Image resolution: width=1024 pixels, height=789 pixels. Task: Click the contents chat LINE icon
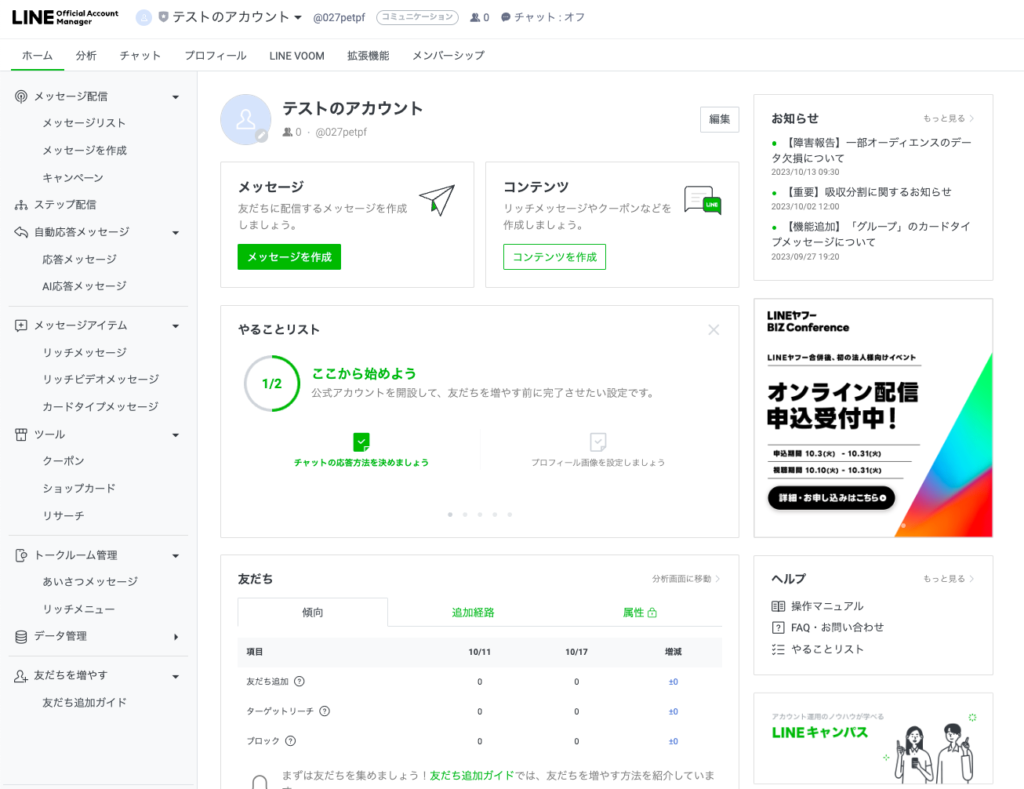703,201
